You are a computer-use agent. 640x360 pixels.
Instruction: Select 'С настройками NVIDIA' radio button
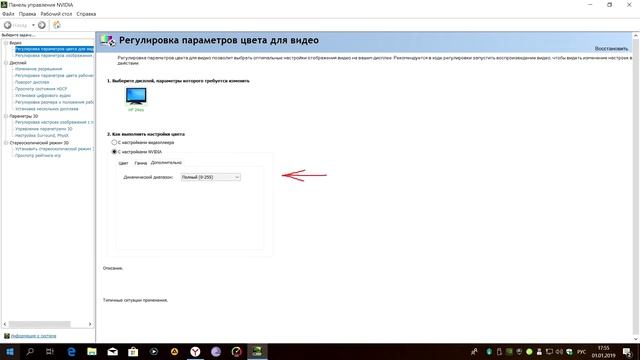coord(114,151)
